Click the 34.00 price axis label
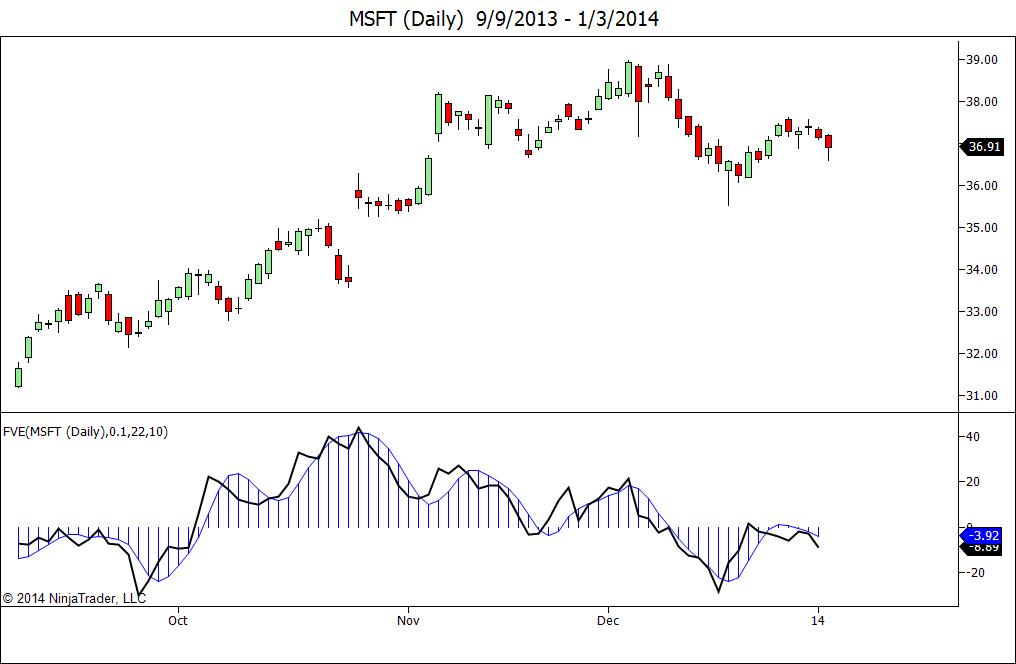The height and width of the screenshot is (664, 1016). [982, 269]
